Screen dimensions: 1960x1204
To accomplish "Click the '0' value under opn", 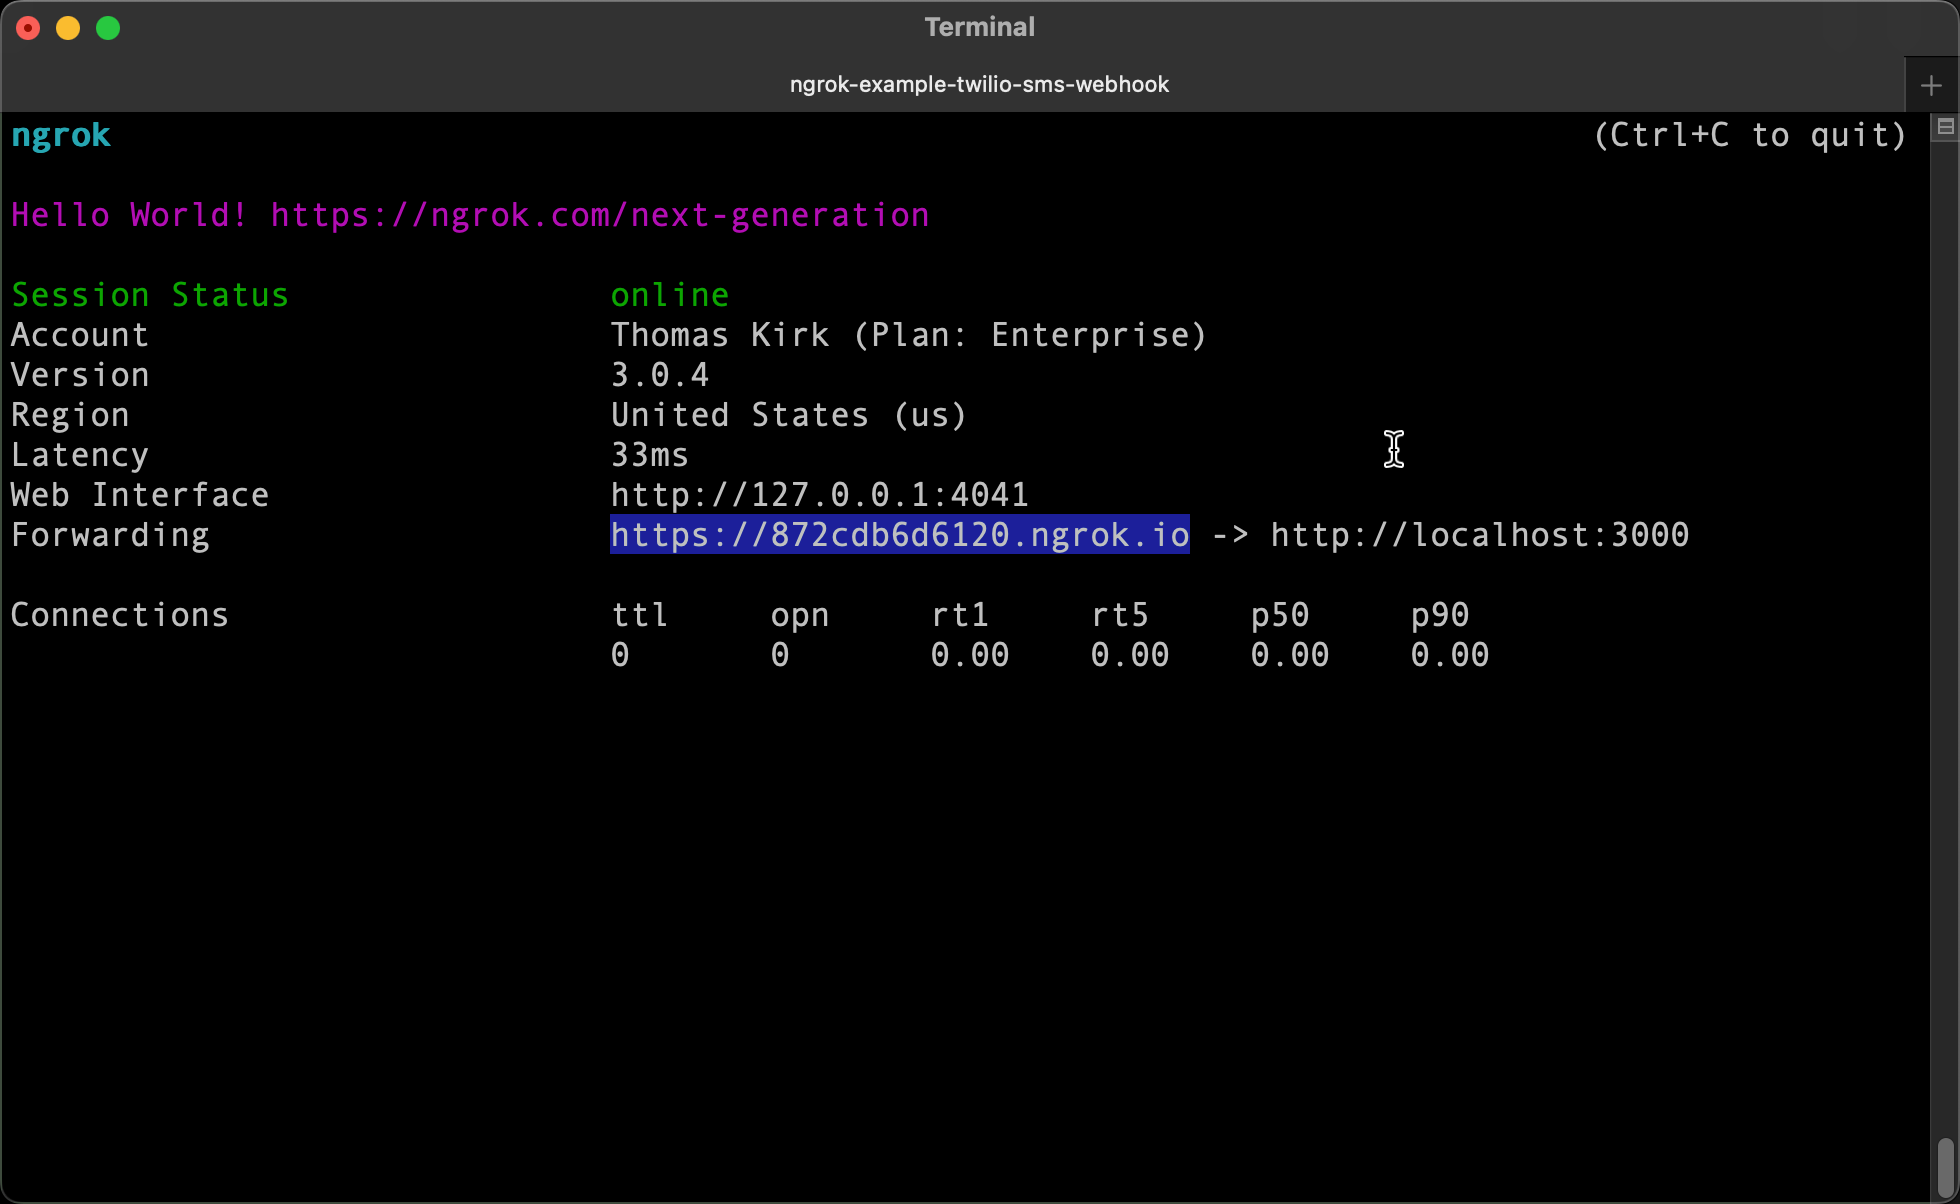I will tap(780, 655).
